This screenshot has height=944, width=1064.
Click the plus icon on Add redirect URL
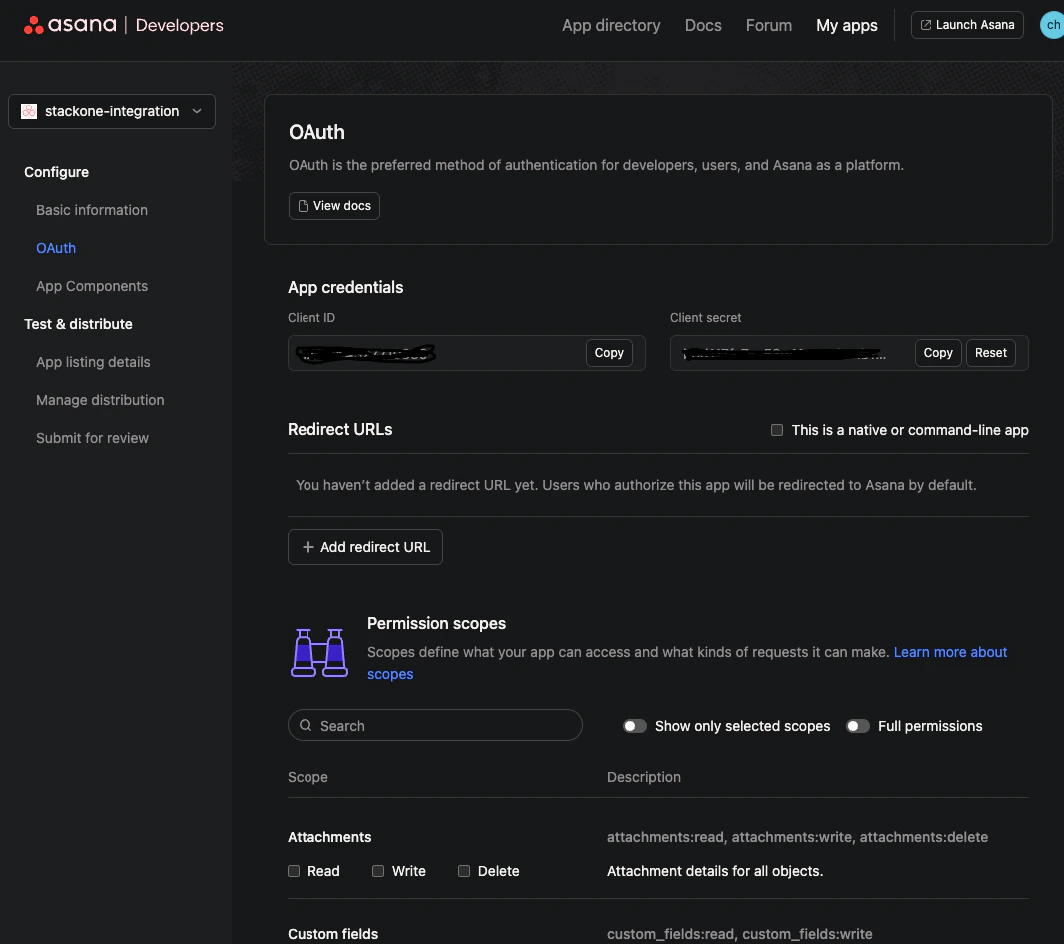(309, 547)
